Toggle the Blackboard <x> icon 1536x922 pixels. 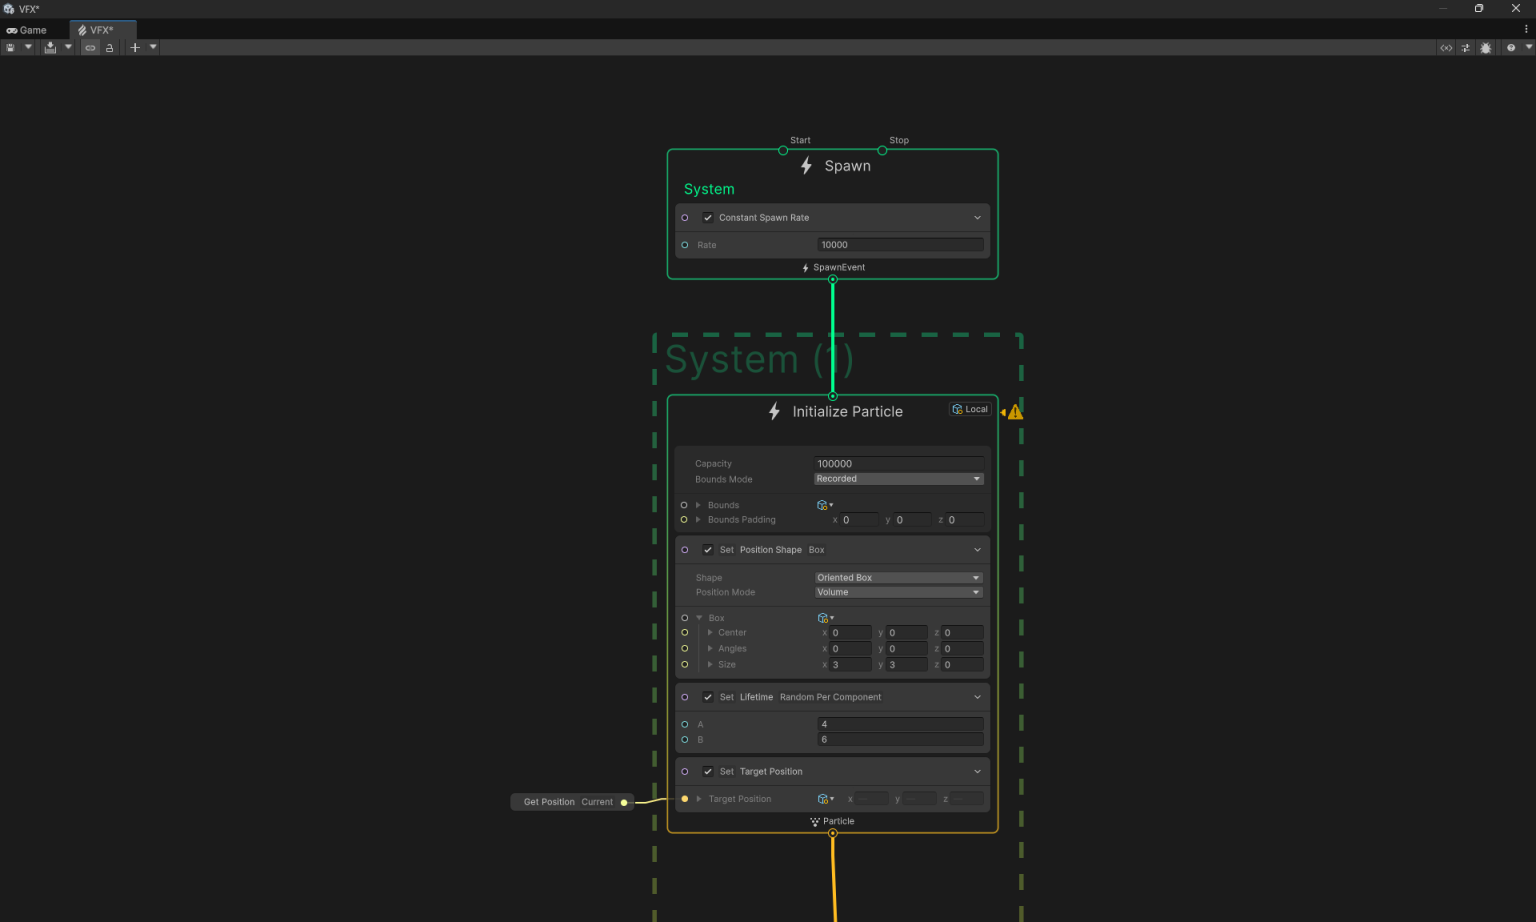(1446, 47)
